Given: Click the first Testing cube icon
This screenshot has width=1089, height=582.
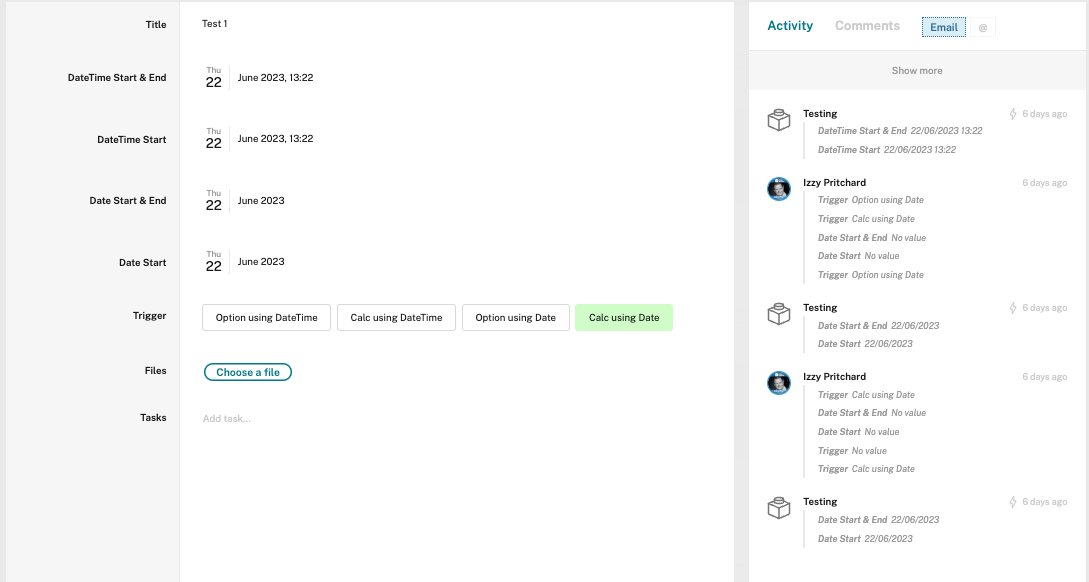Looking at the screenshot, I should (779, 120).
